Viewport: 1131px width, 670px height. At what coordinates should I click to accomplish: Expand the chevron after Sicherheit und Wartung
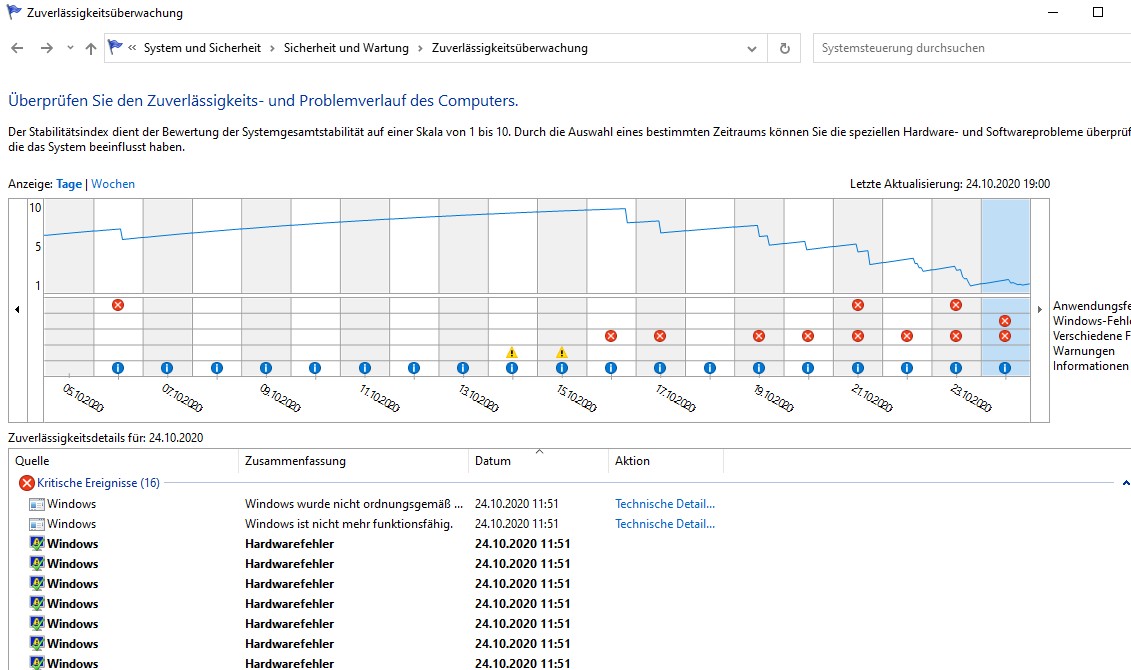(x=421, y=48)
